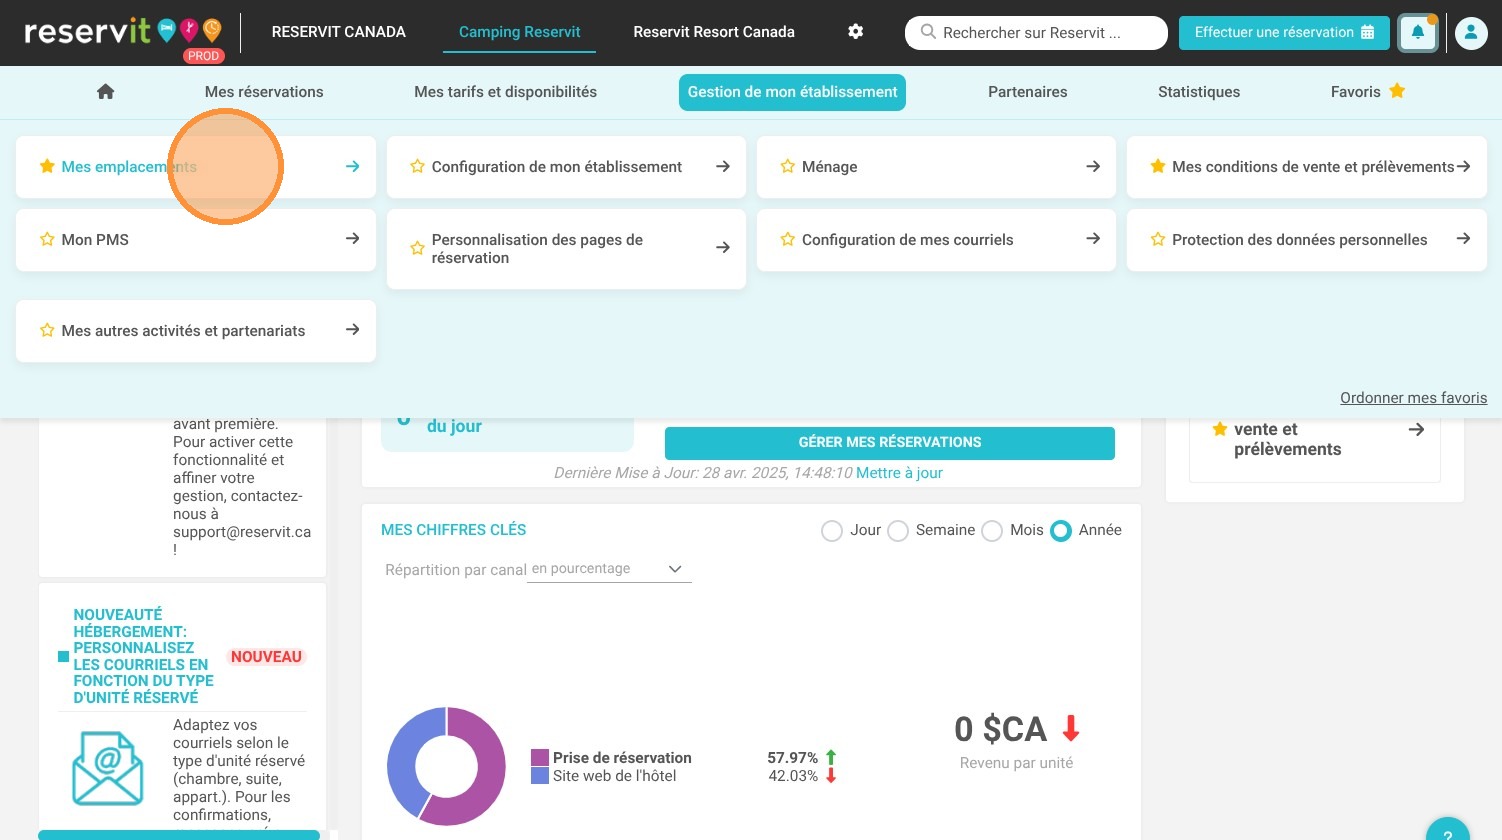Click the Rechercher sur Reservit search field
This screenshot has height=840, width=1502.
pos(1036,32)
